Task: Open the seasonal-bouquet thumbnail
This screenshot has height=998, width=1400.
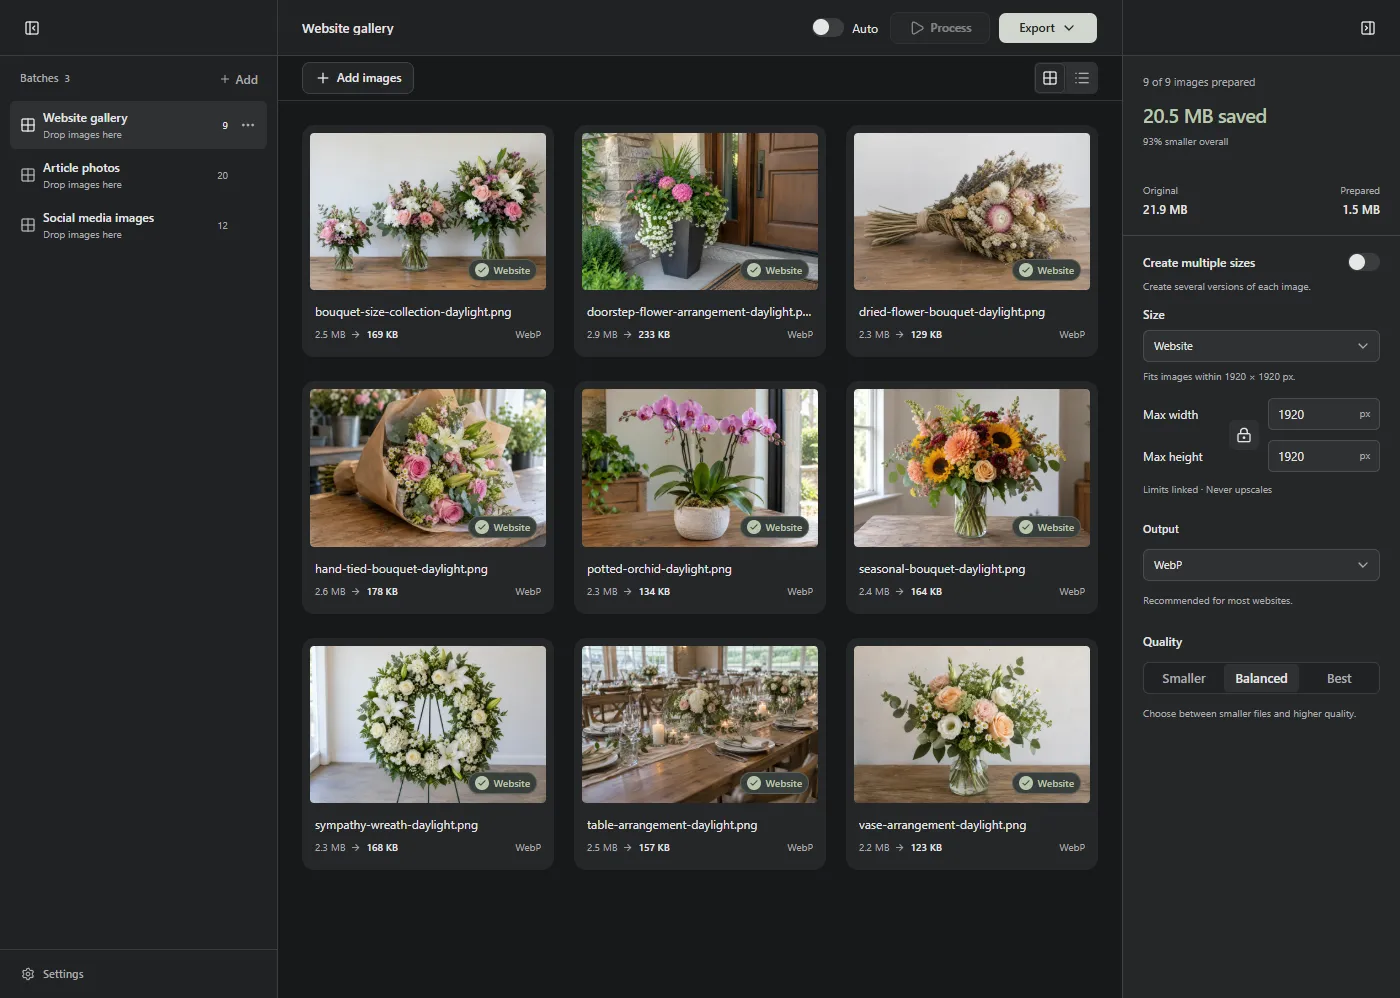Action: tap(972, 468)
